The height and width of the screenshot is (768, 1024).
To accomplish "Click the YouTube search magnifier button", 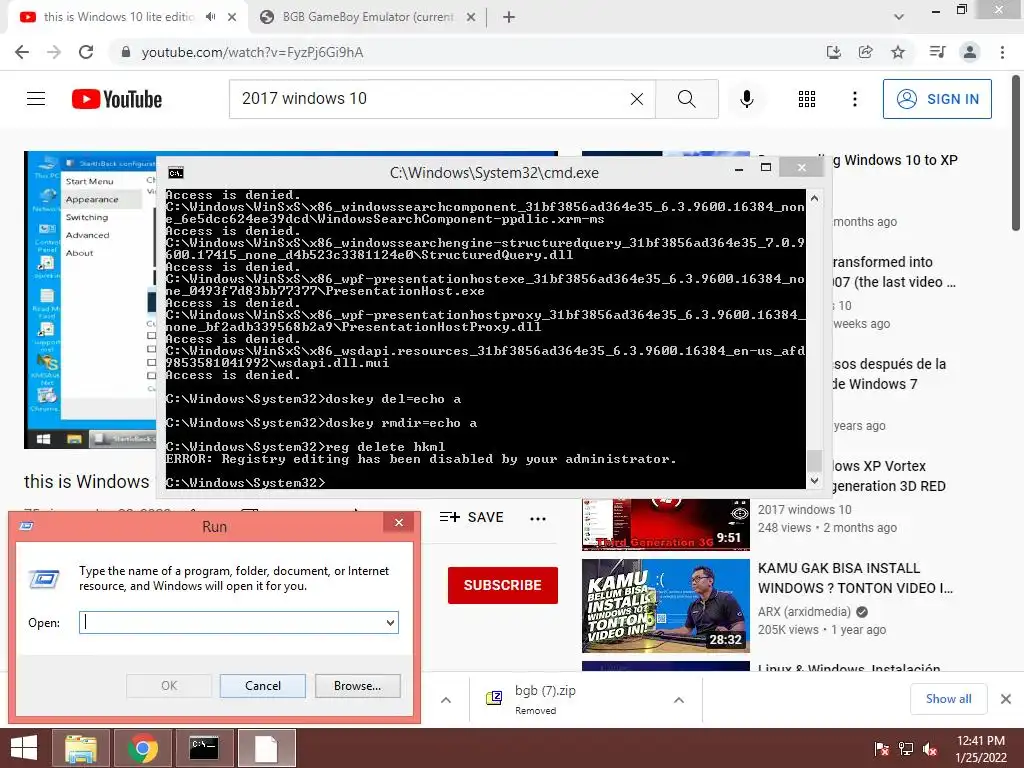I will 686,99.
